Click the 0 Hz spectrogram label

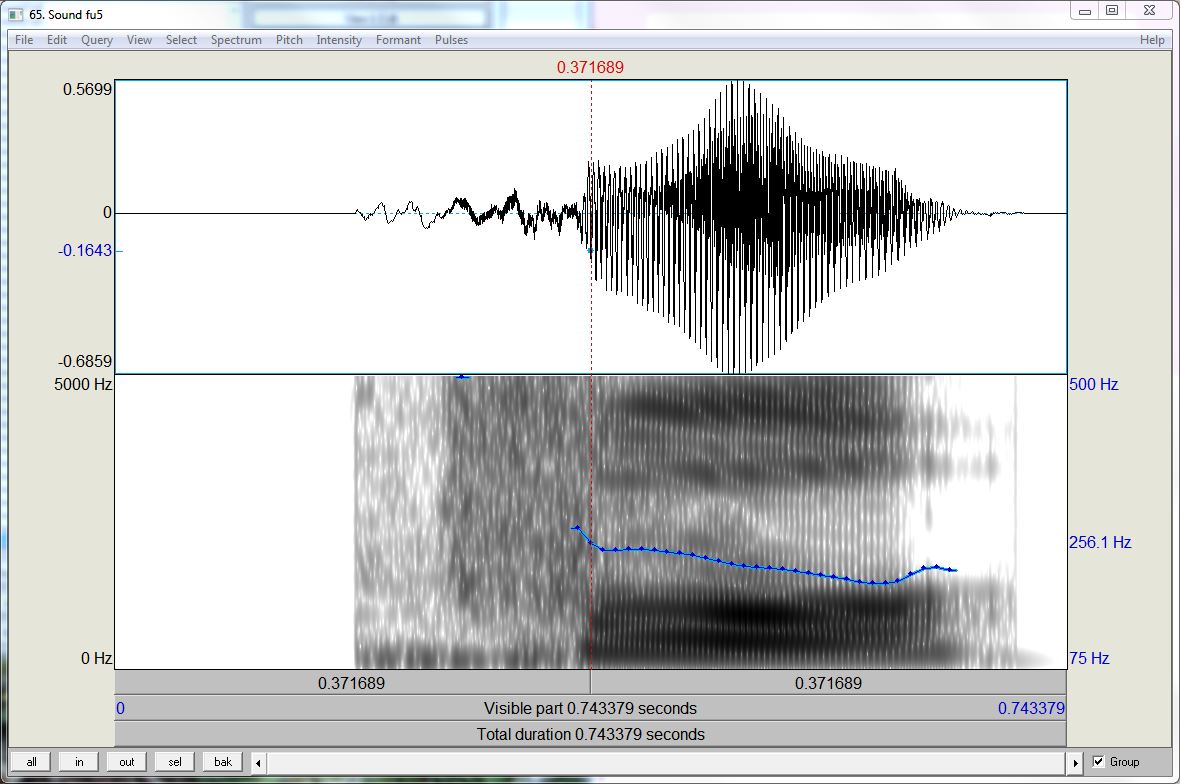click(96, 658)
